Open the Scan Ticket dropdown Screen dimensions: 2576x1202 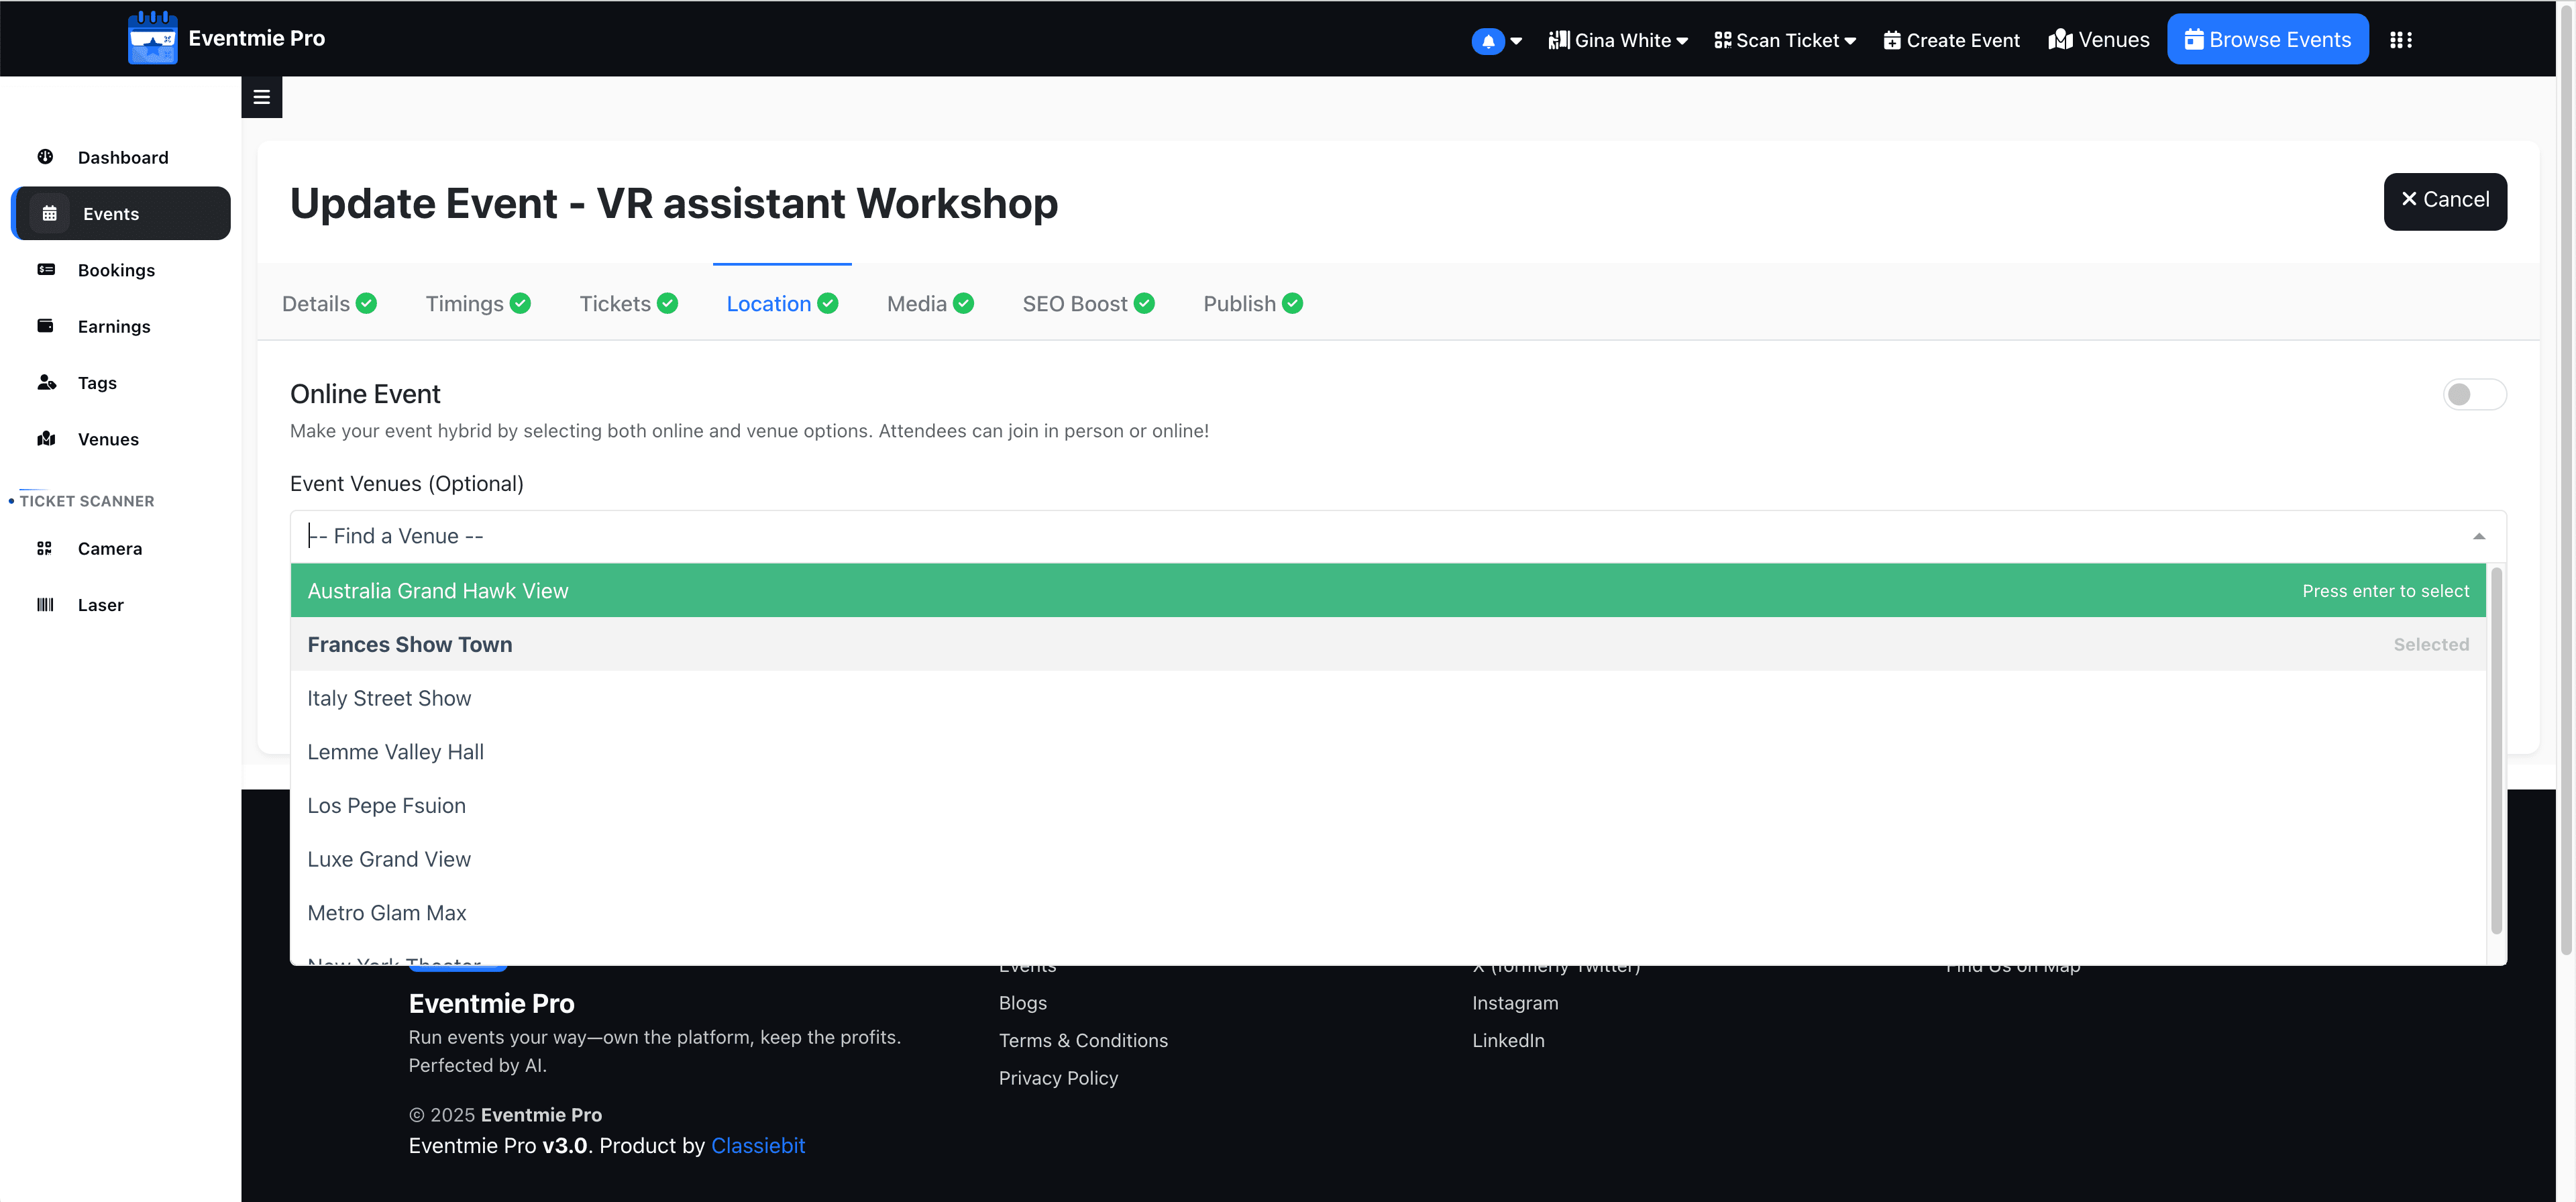[x=1785, y=40]
